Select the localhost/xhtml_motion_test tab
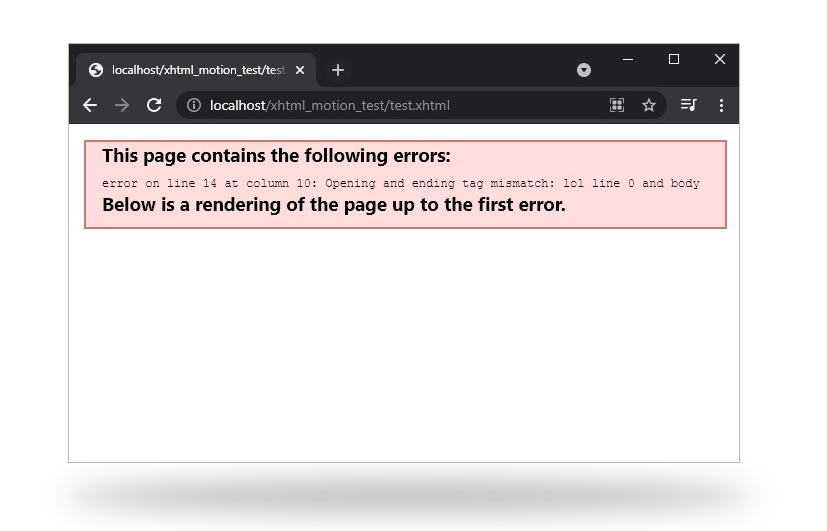Image resolution: width=827 pixels, height=531 pixels. click(x=196, y=70)
